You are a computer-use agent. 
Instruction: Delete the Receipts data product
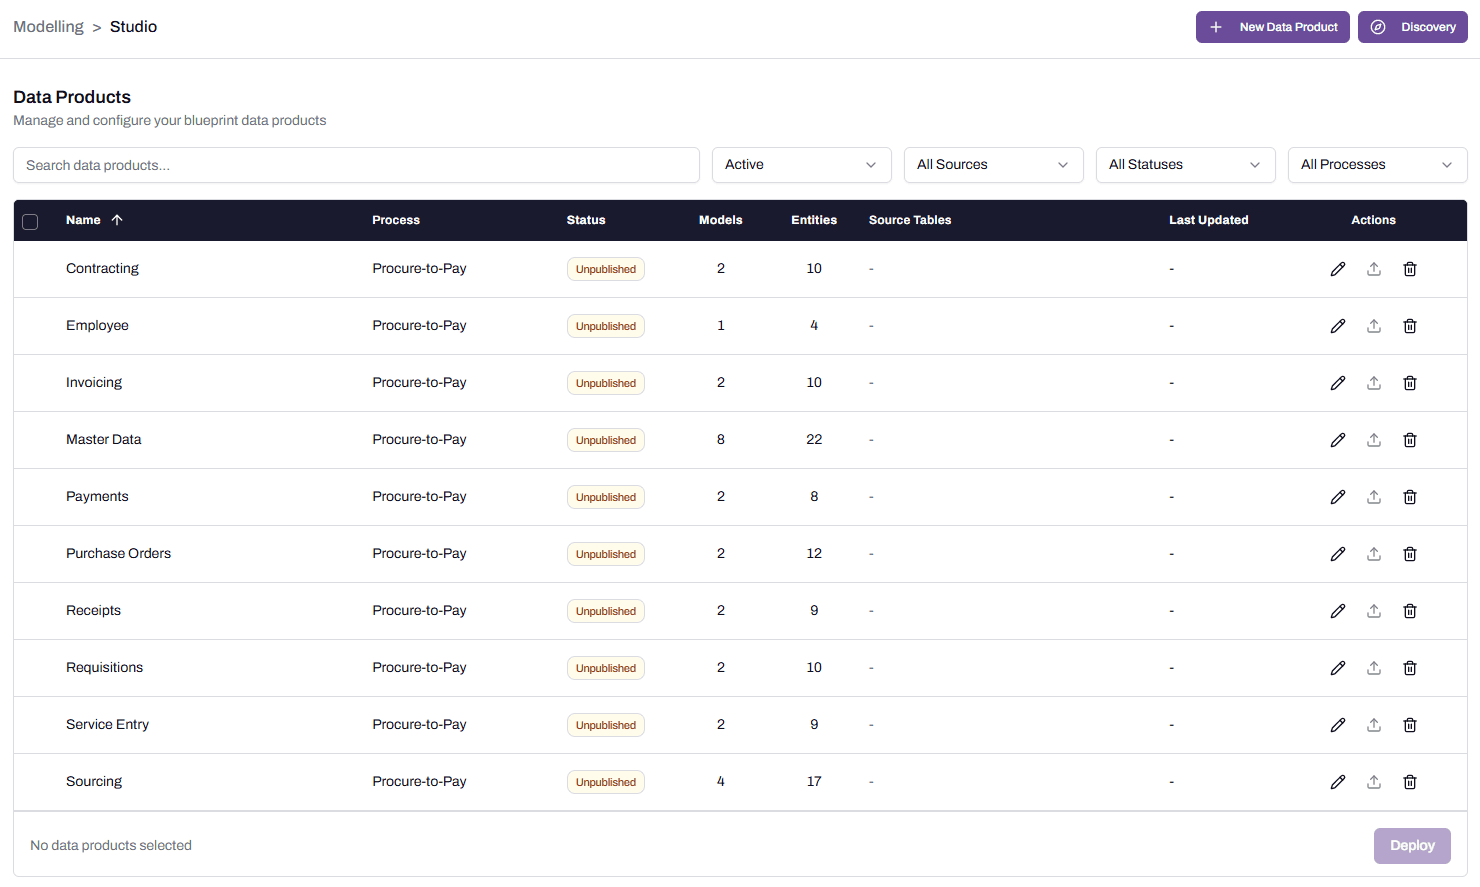(1410, 611)
